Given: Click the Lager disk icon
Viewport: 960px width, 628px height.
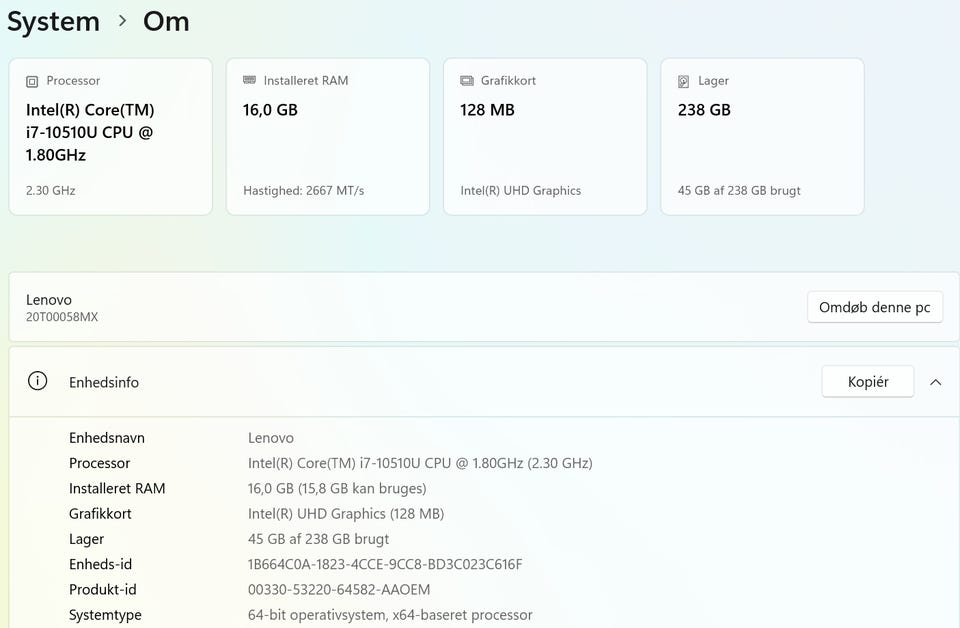Looking at the screenshot, I should pos(684,81).
